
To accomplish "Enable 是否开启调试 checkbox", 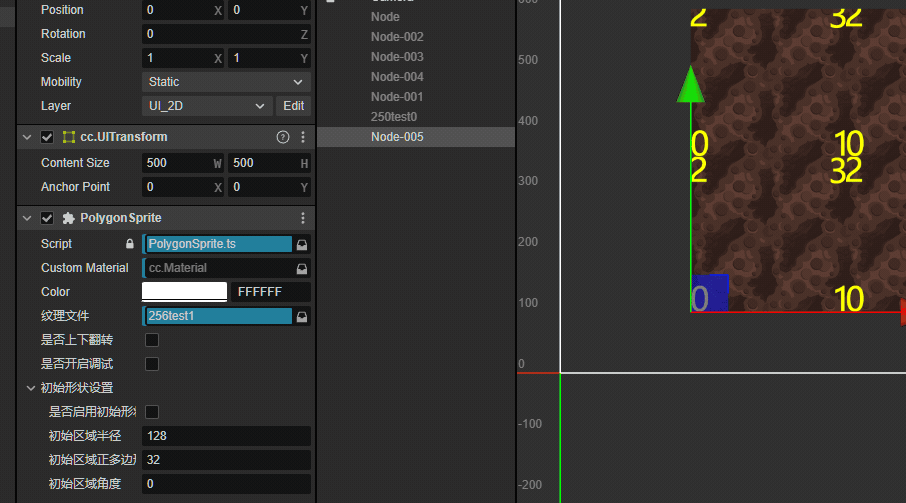I will coord(152,364).
